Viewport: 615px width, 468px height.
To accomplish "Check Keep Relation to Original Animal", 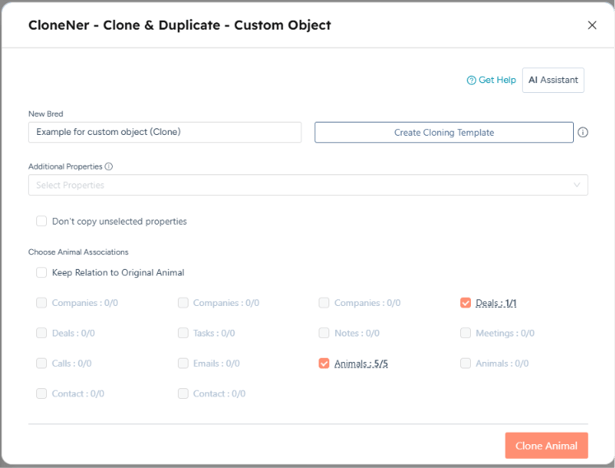I will point(41,272).
